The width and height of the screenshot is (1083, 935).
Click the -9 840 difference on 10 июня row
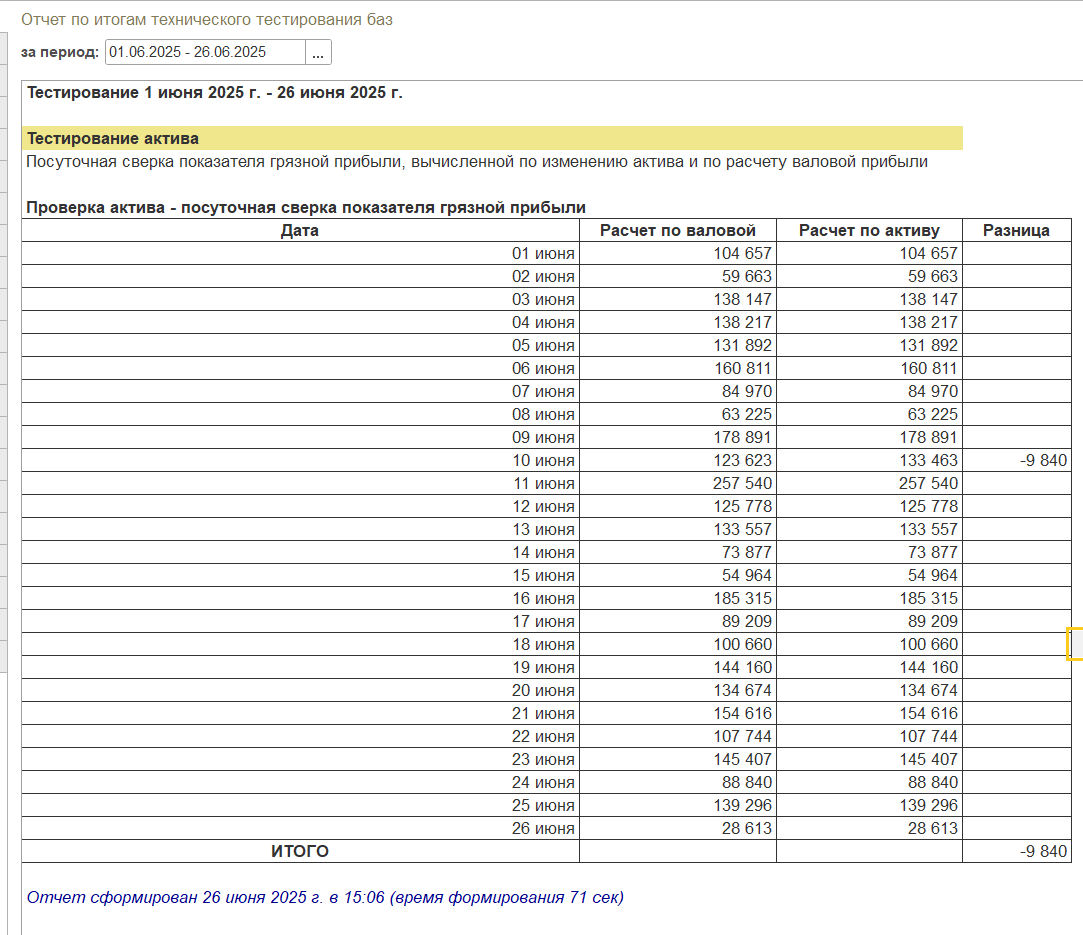1017,461
